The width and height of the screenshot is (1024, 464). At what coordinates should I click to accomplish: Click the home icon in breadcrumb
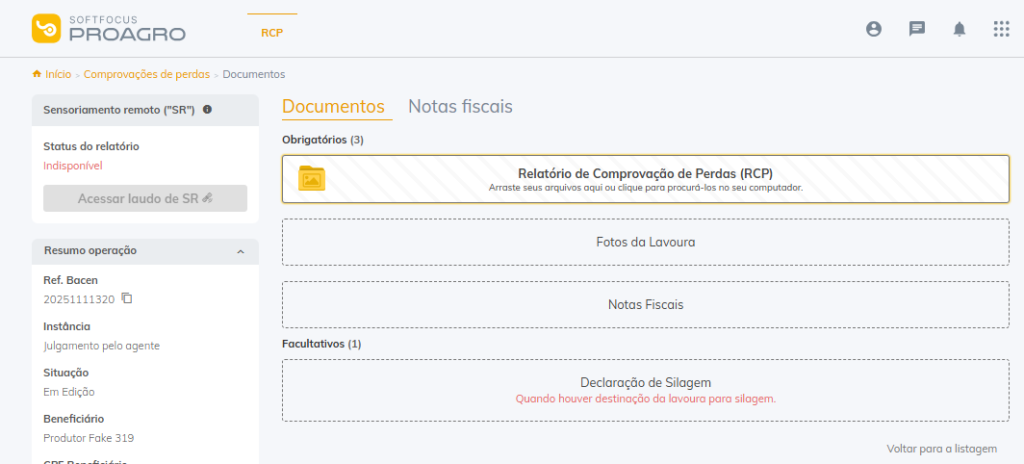(x=37, y=74)
